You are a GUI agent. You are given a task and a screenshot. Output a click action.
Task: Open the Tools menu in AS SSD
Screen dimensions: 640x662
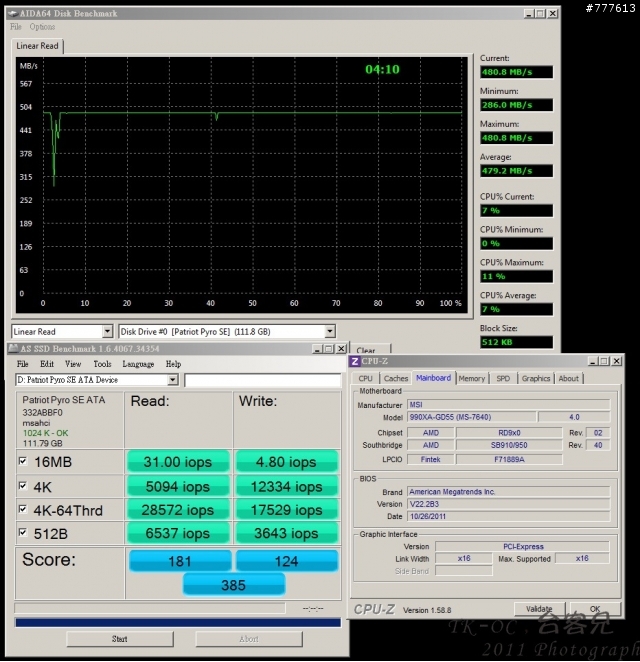102,365
